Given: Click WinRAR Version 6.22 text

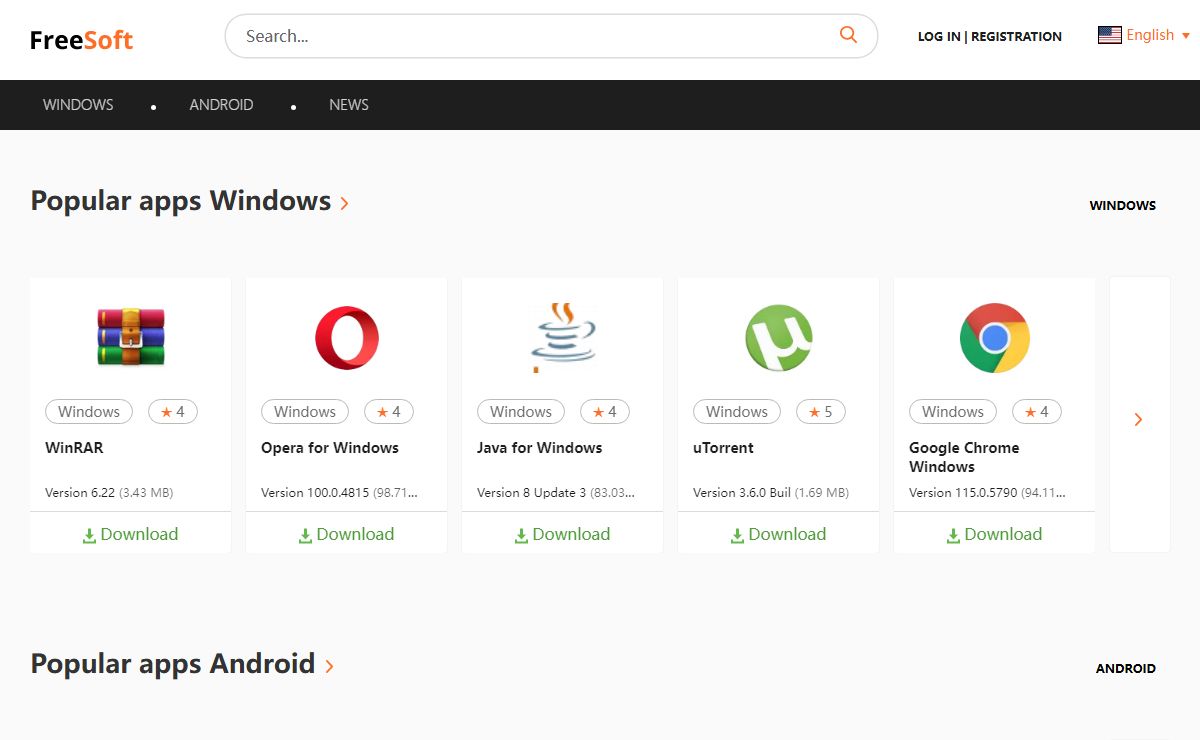Looking at the screenshot, I should (x=80, y=493).
